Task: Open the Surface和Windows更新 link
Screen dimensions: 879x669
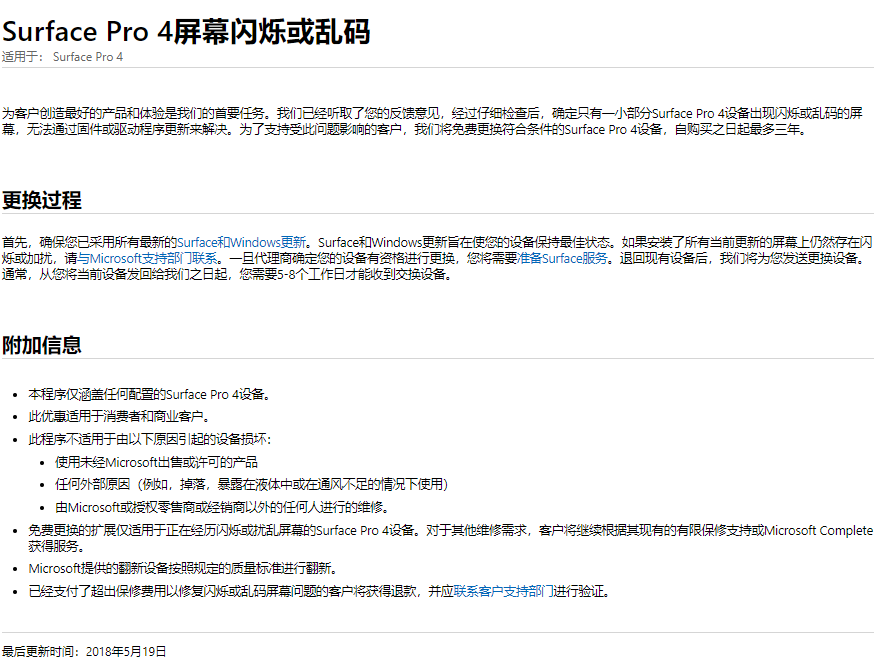Action: (242, 242)
